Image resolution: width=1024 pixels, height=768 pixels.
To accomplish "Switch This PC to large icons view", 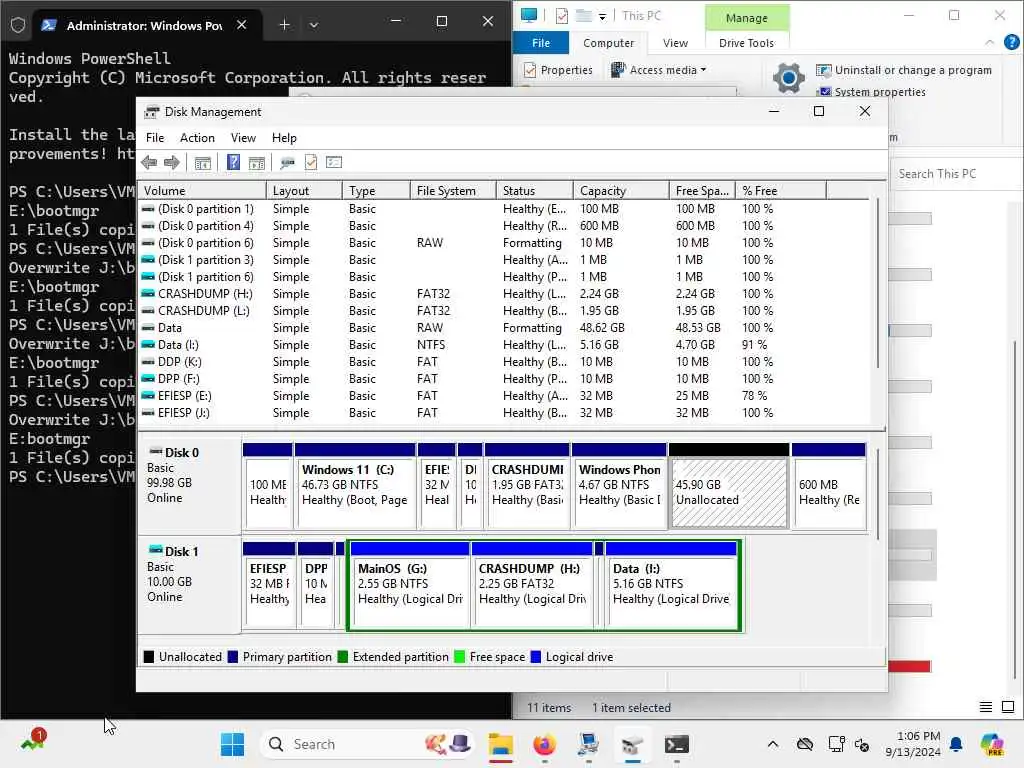I will [x=1008, y=707].
